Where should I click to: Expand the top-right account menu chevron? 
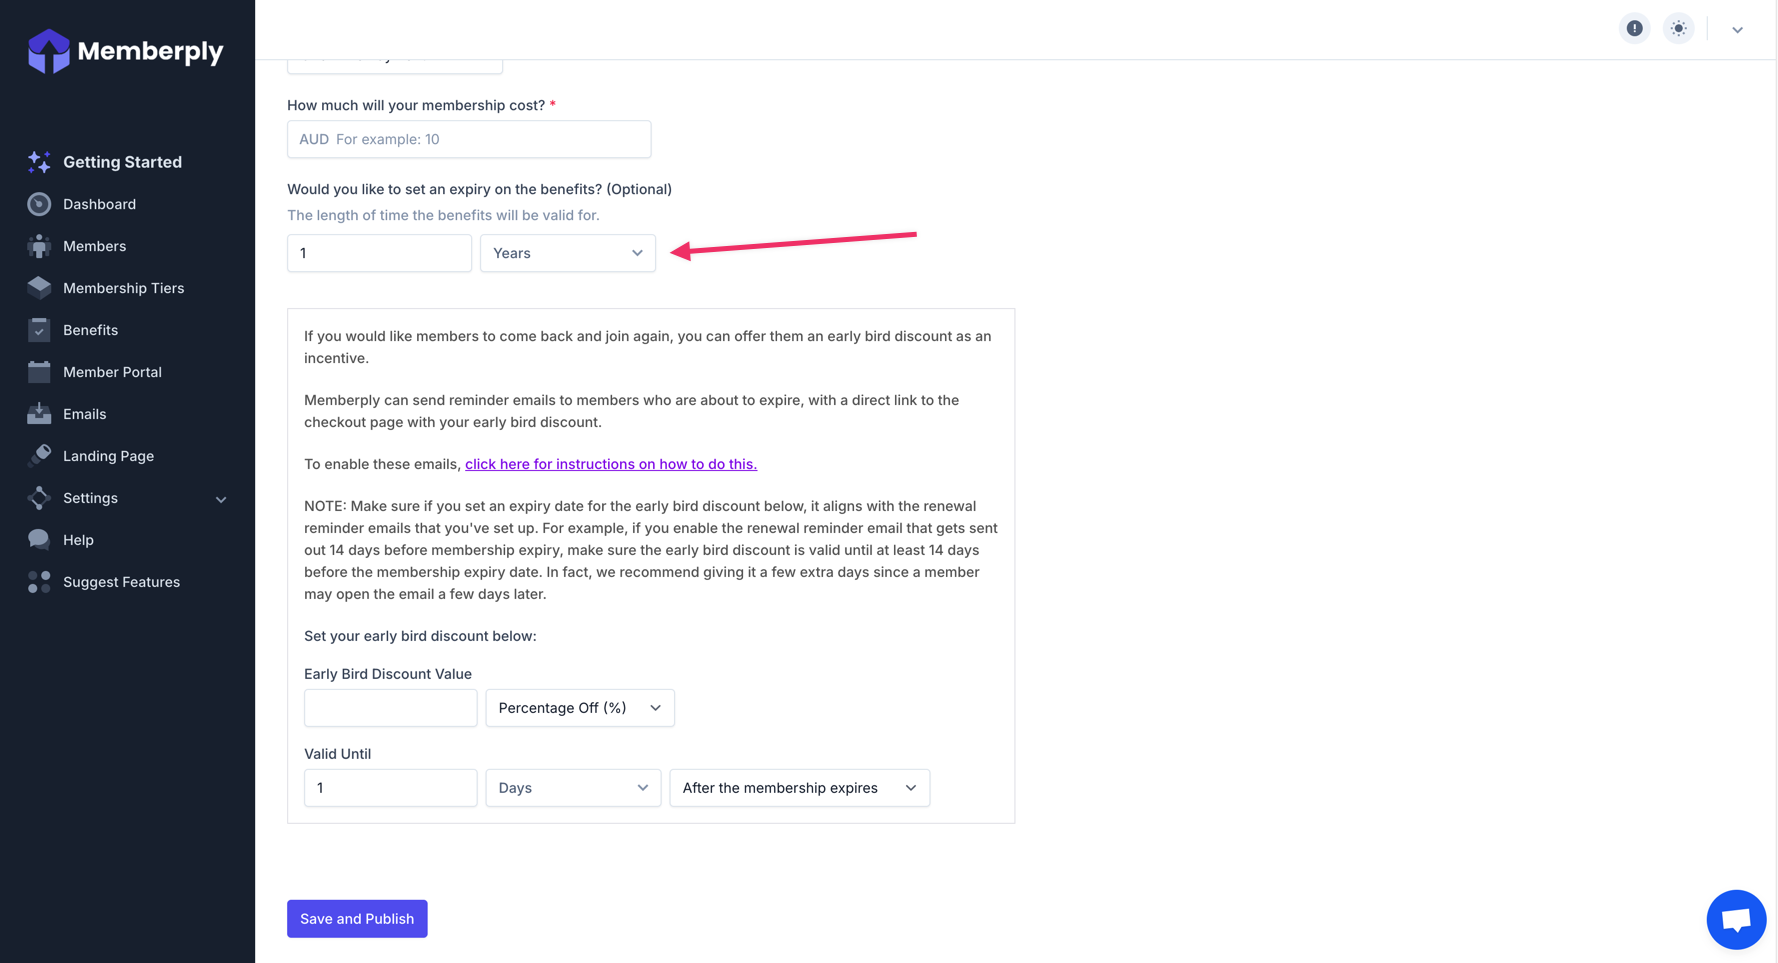1737,30
